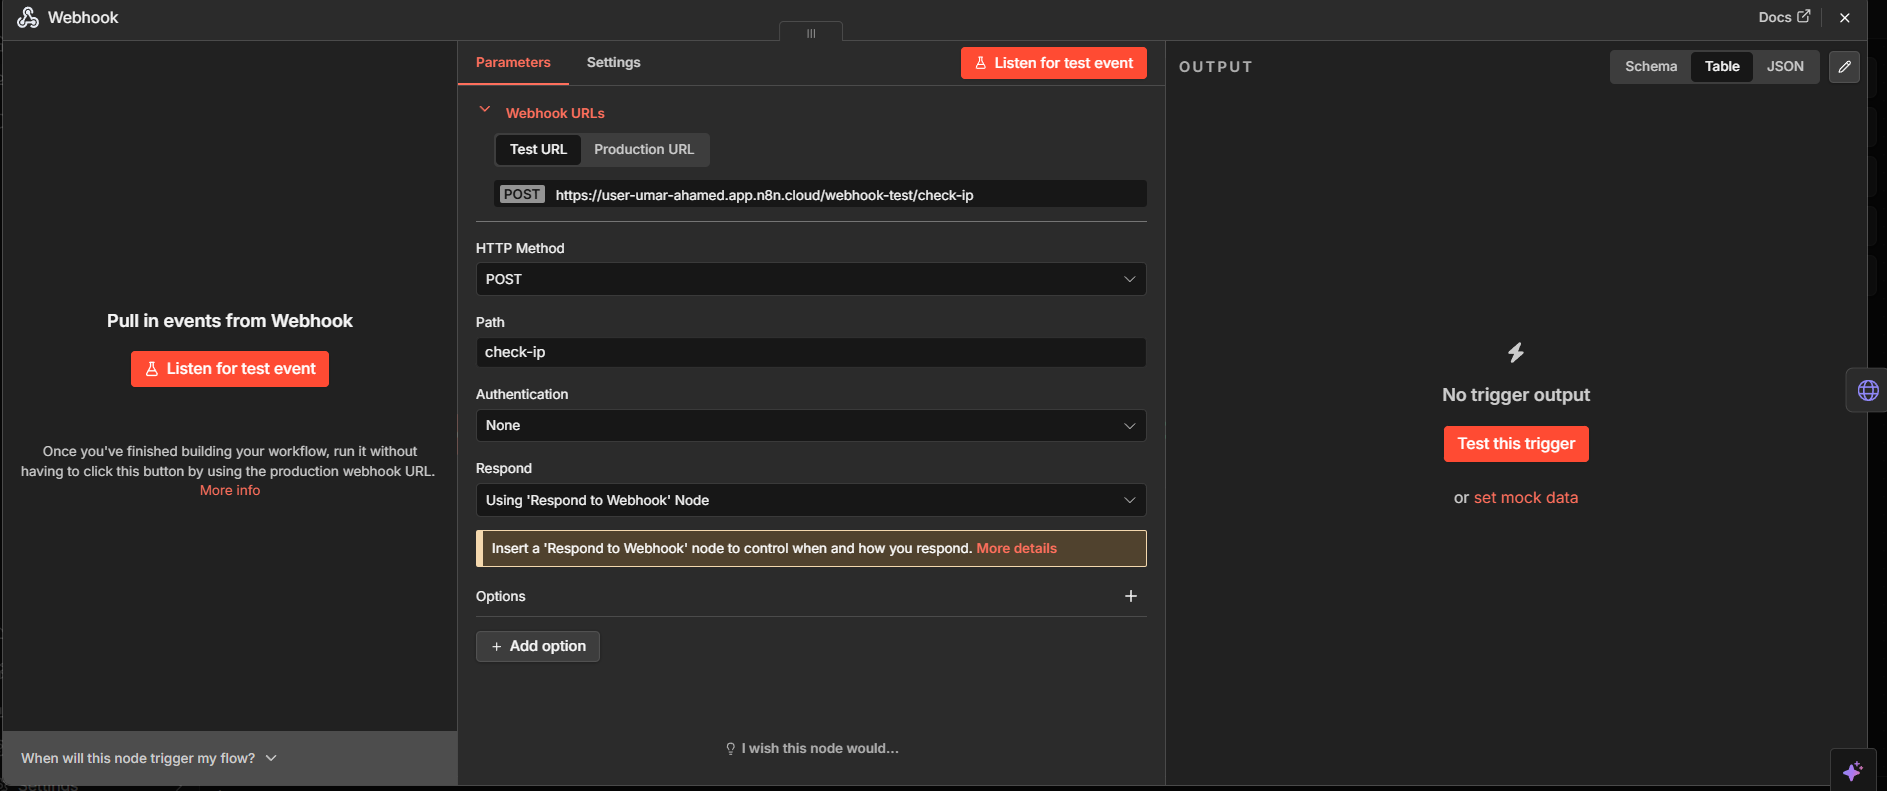Close the Webhook node panel

coord(1845,18)
